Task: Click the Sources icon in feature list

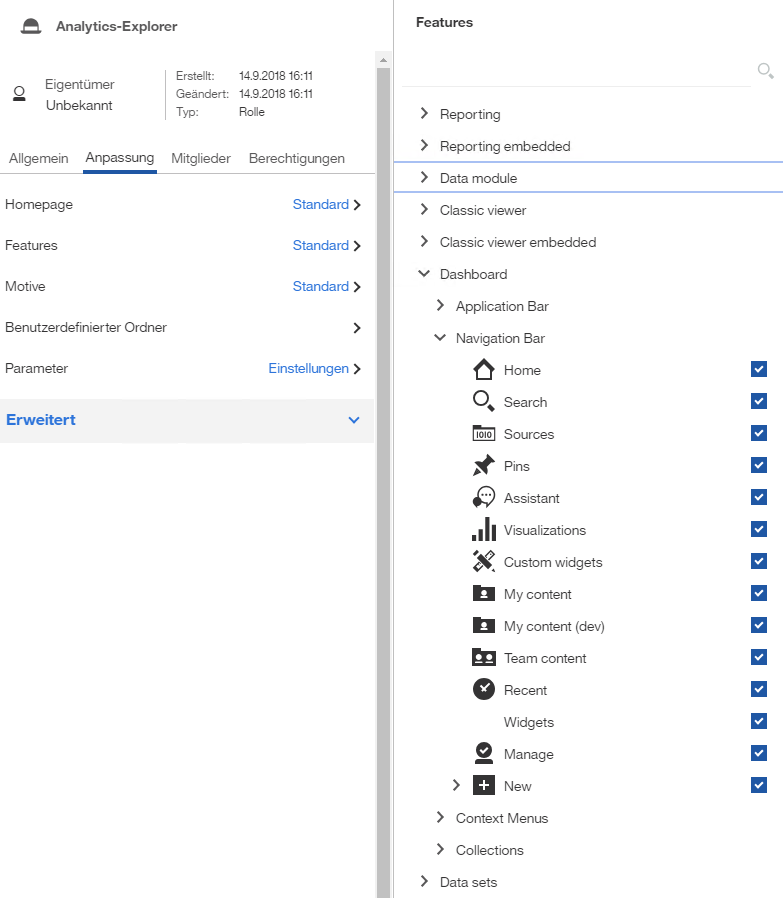Action: click(484, 434)
